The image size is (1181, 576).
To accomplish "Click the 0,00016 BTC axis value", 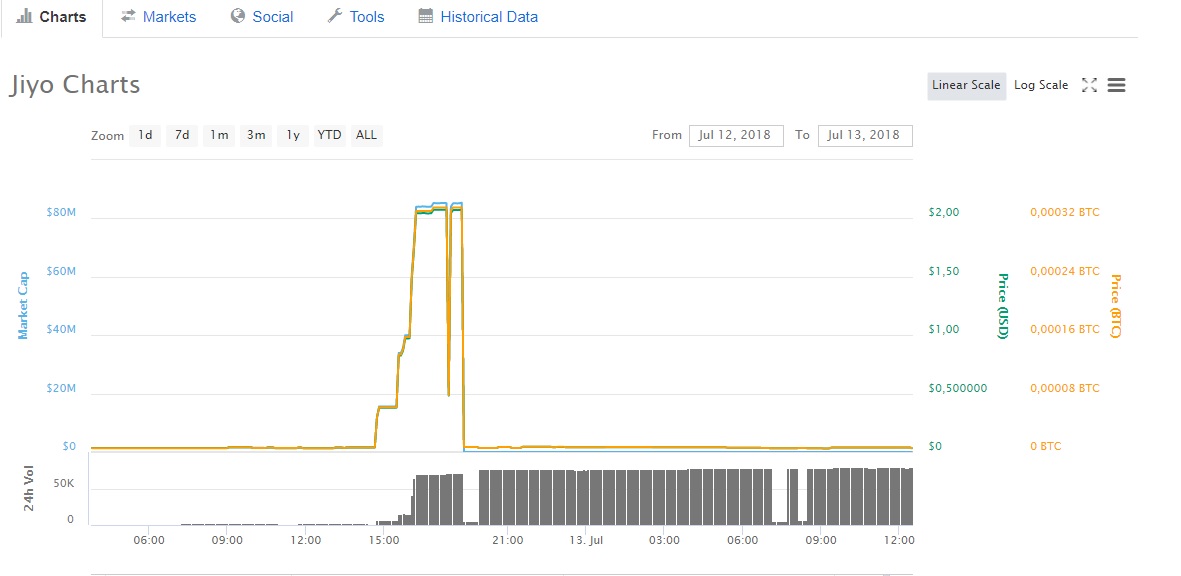I will pyautogui.click(x=1064, y=330).
